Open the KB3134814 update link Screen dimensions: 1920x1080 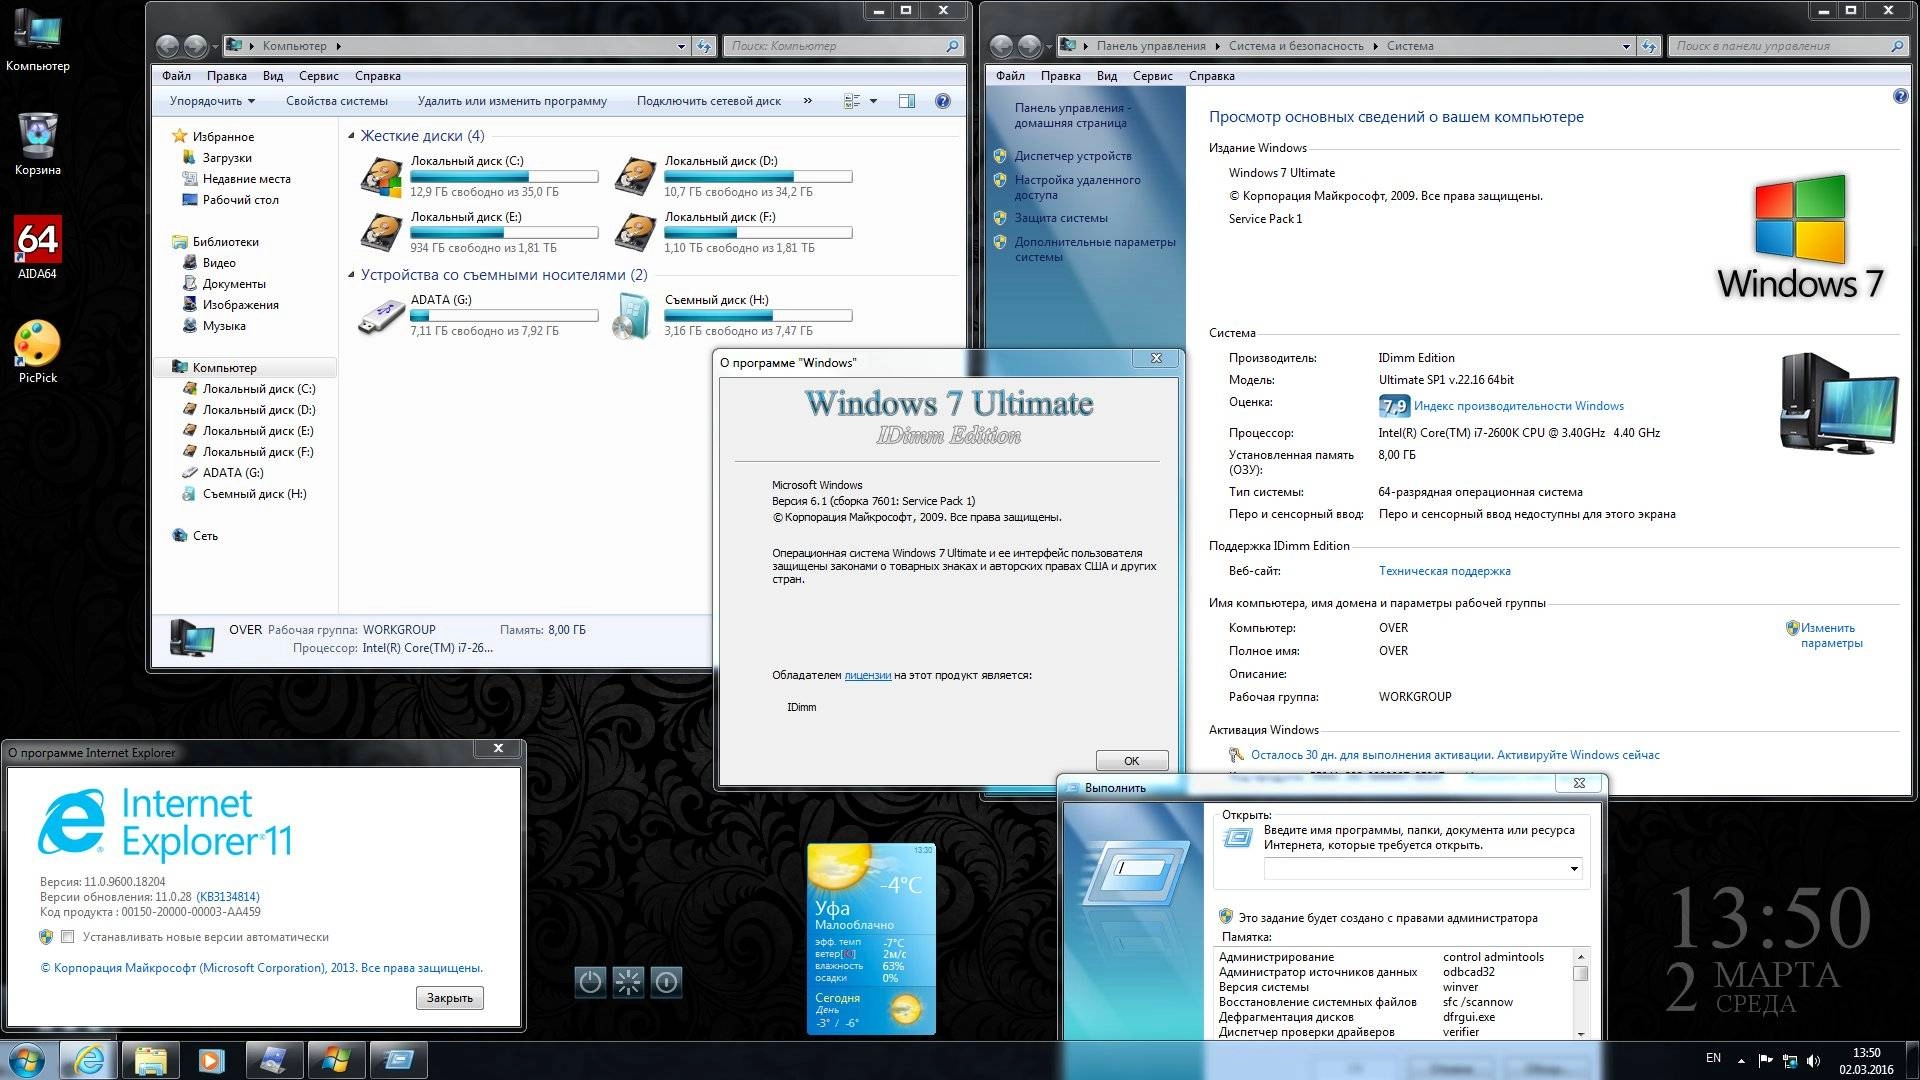(x=228, y=897)
